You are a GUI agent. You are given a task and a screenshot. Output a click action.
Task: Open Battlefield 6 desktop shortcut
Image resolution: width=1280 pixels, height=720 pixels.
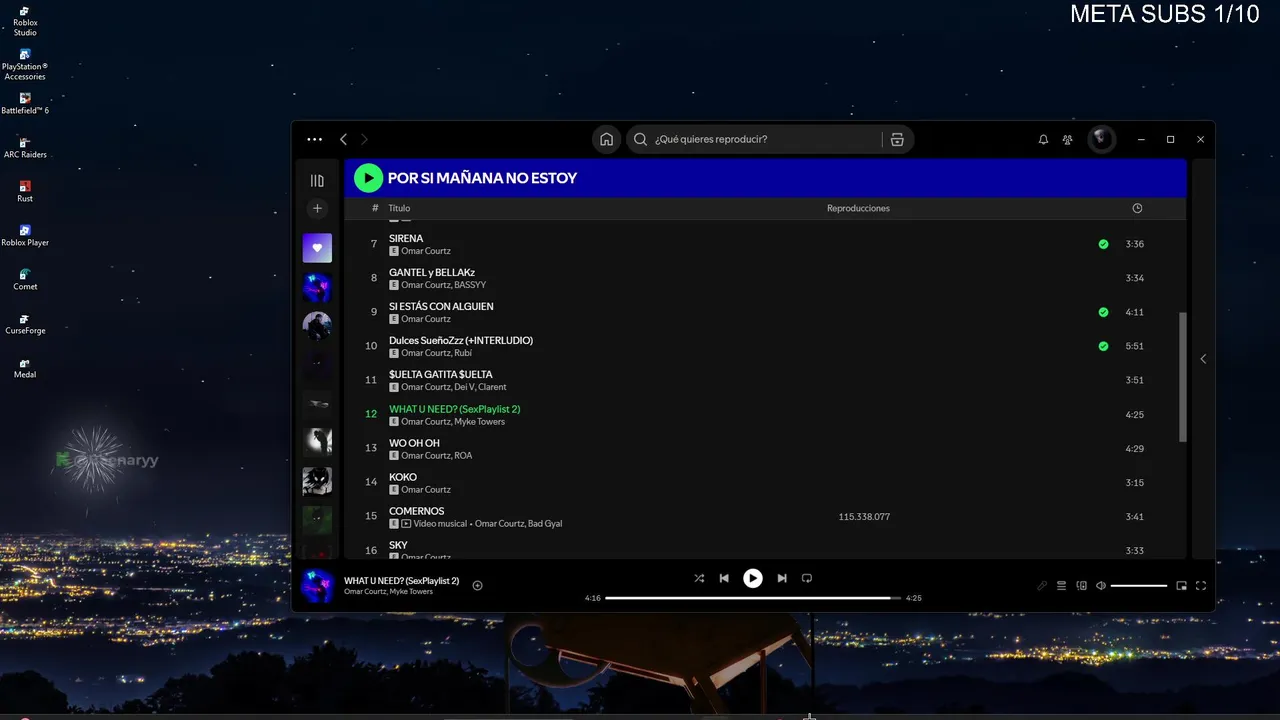coord(25,104)
